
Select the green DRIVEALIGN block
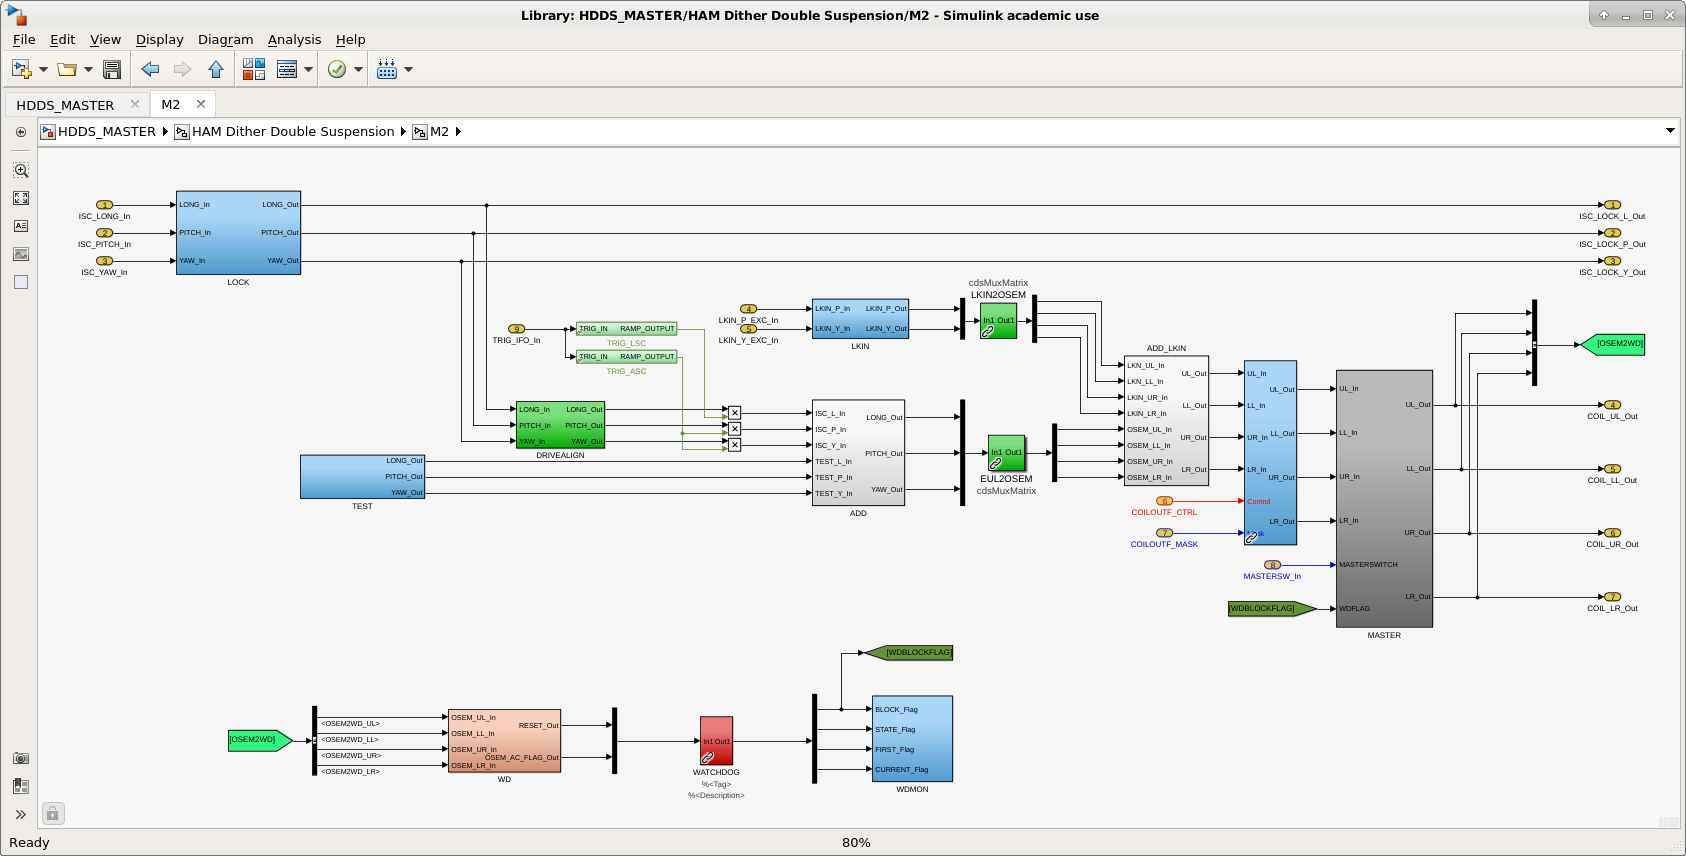pyautogui.click(x=560, y=425)
